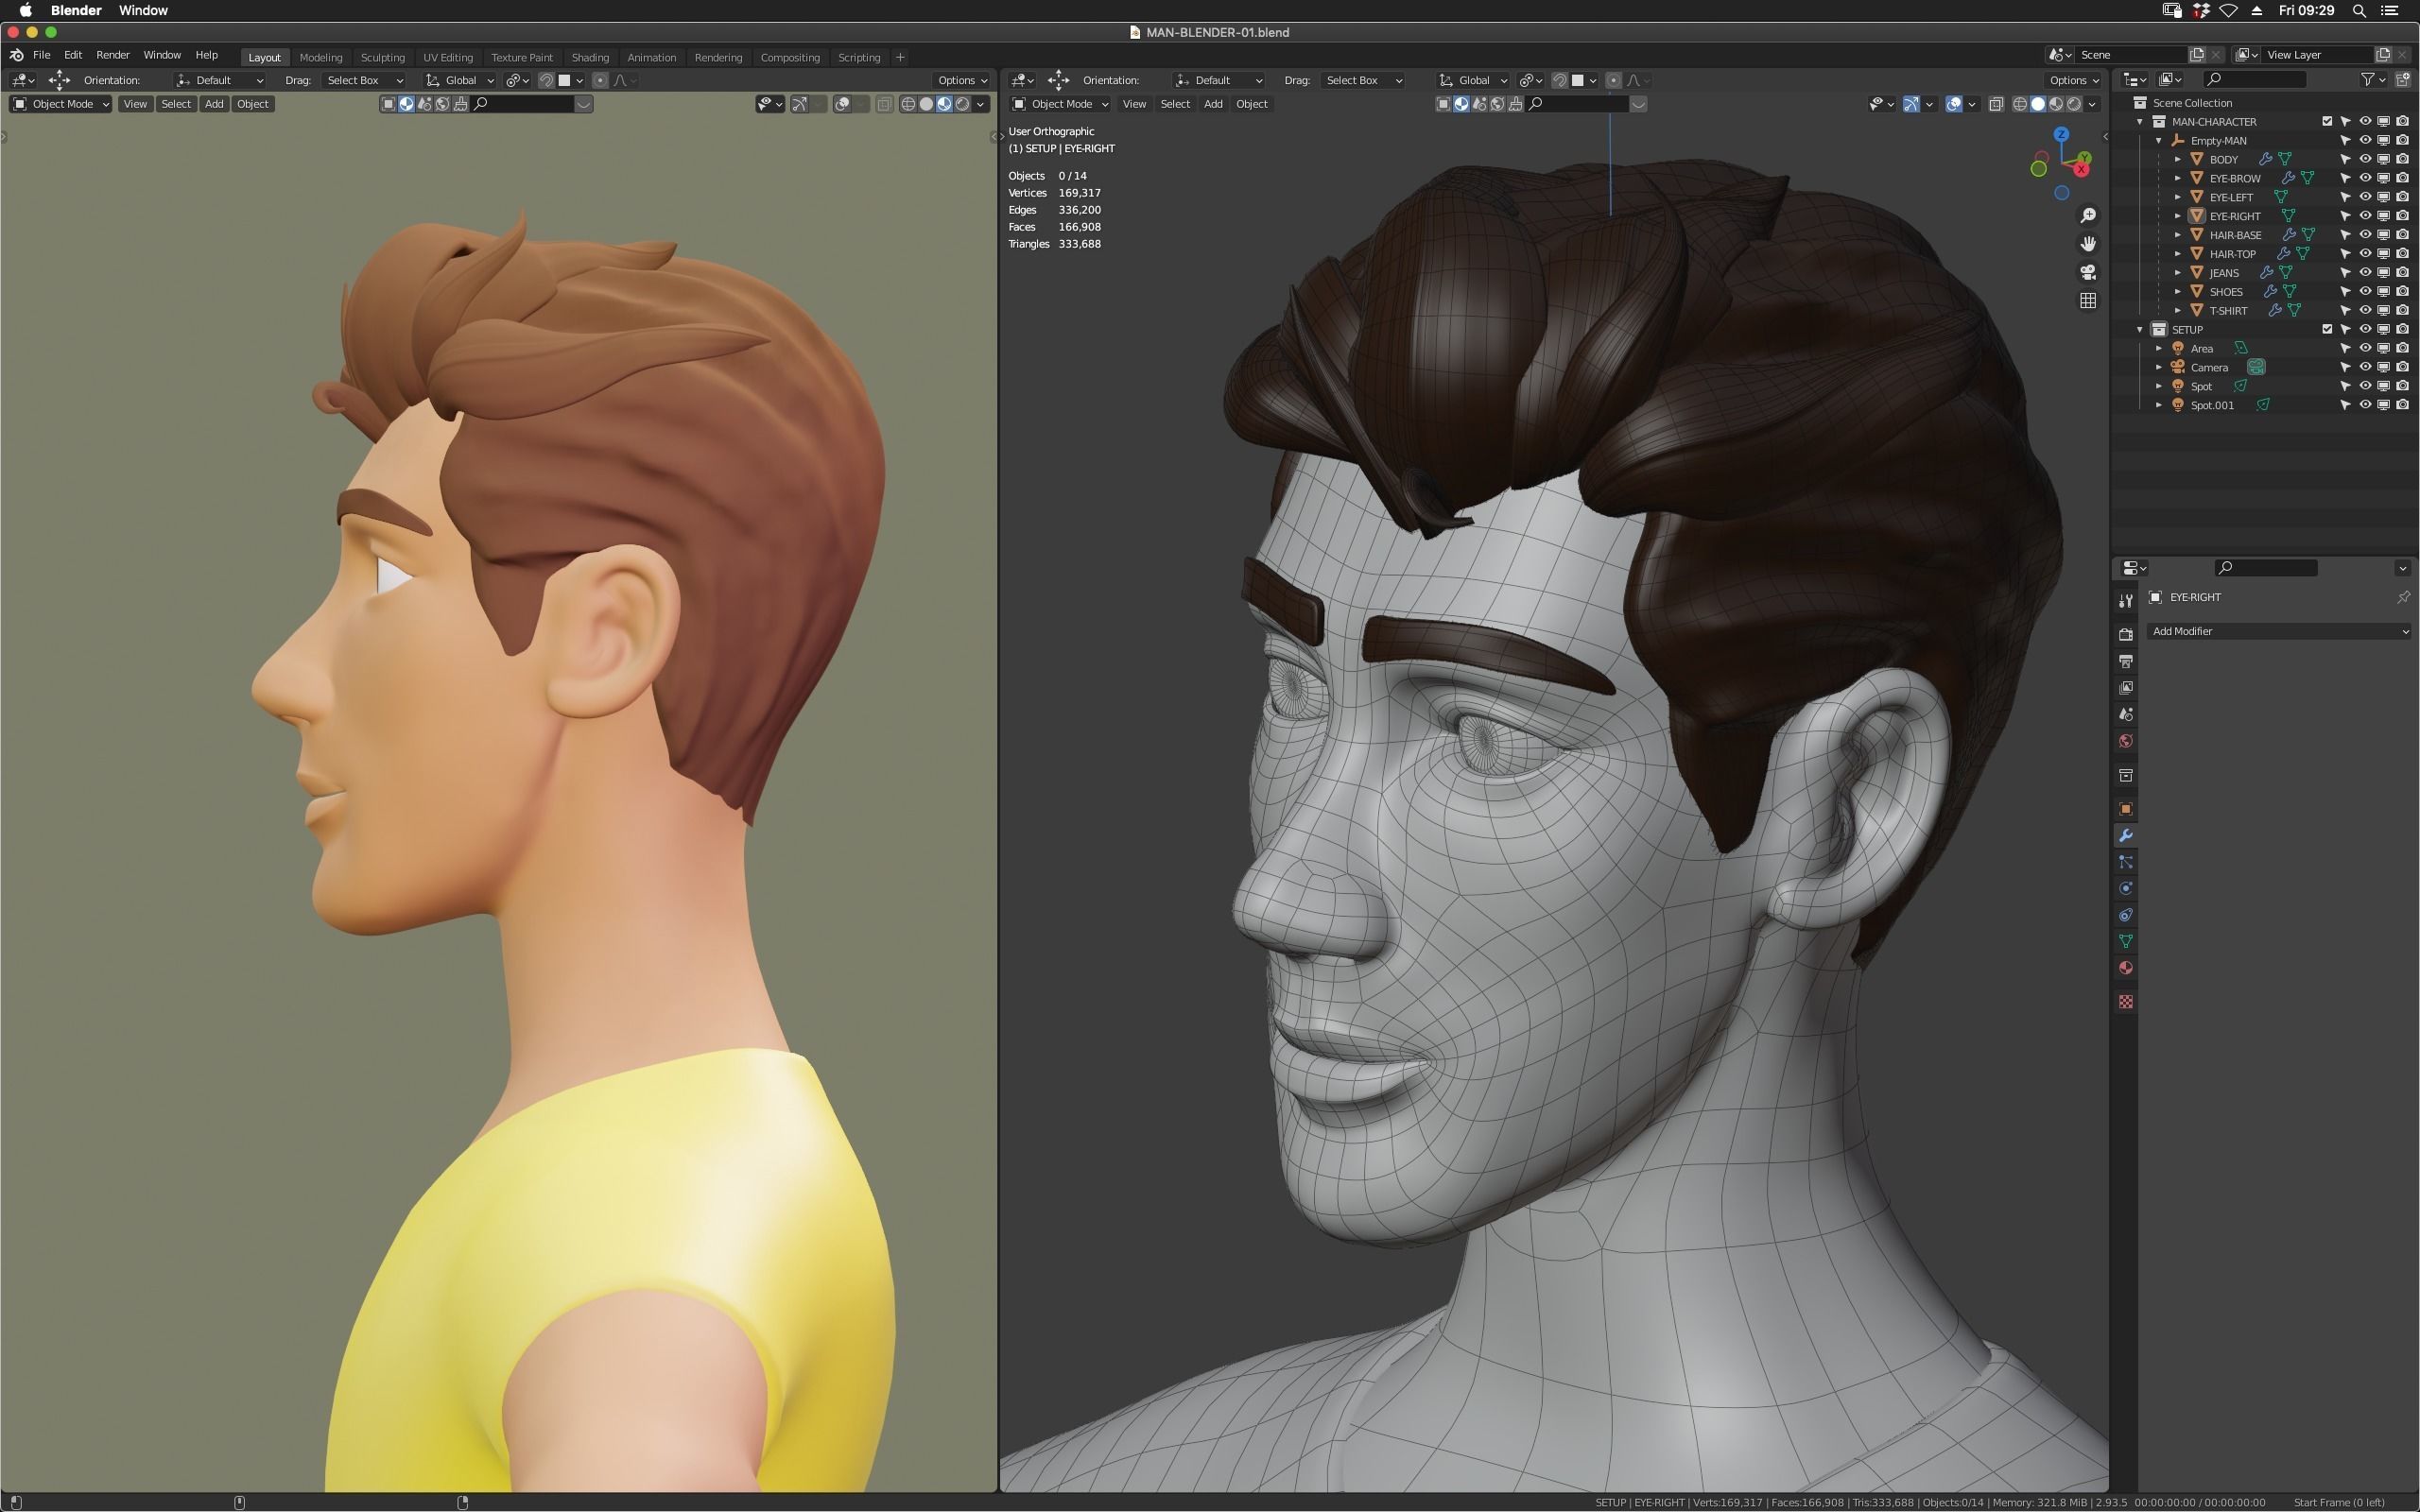Toggle orthographic grid icon in right viewport

[x=2087, y=301]
